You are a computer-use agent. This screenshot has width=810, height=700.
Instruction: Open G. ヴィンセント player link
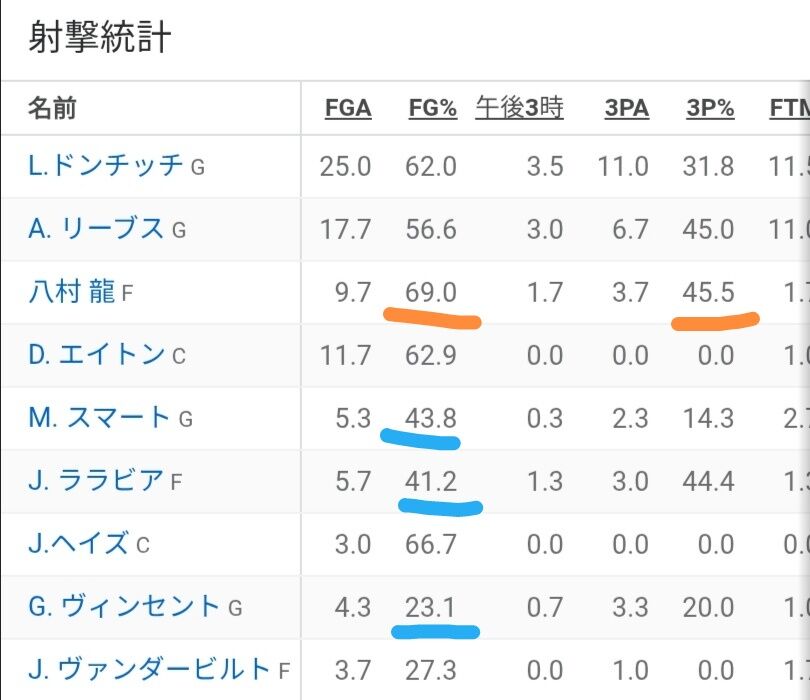pos(124,607)
